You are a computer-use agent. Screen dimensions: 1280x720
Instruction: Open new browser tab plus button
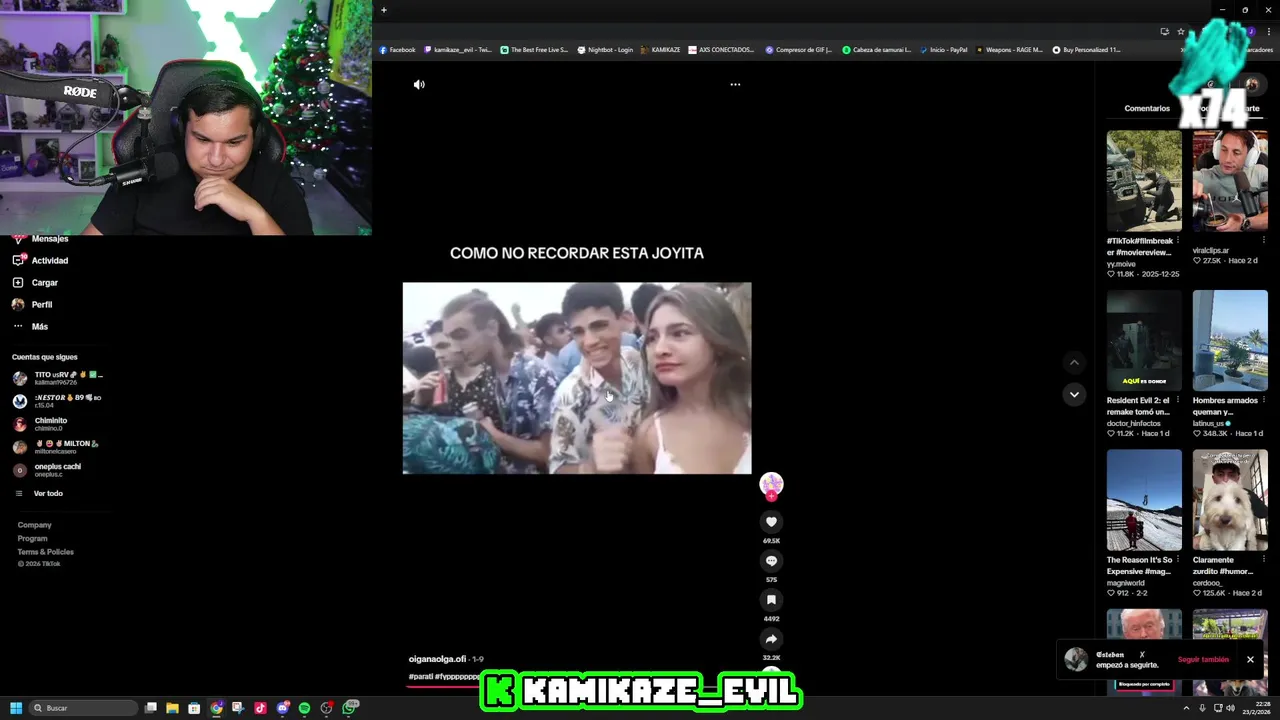point(383,10)
